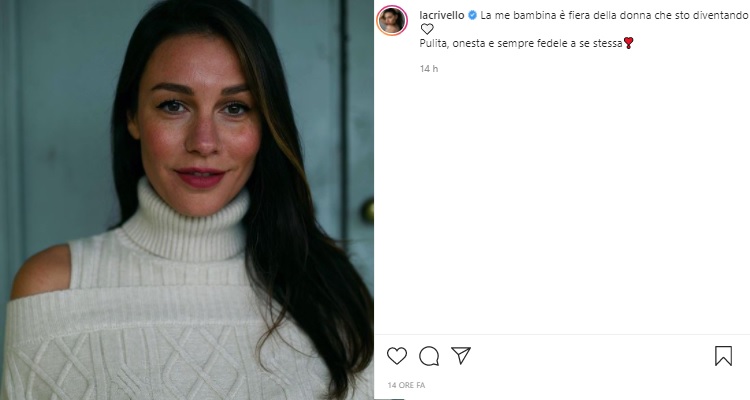Open comments via speech bubble icon
Screen dimensions: 750x400
click(429, 356)
